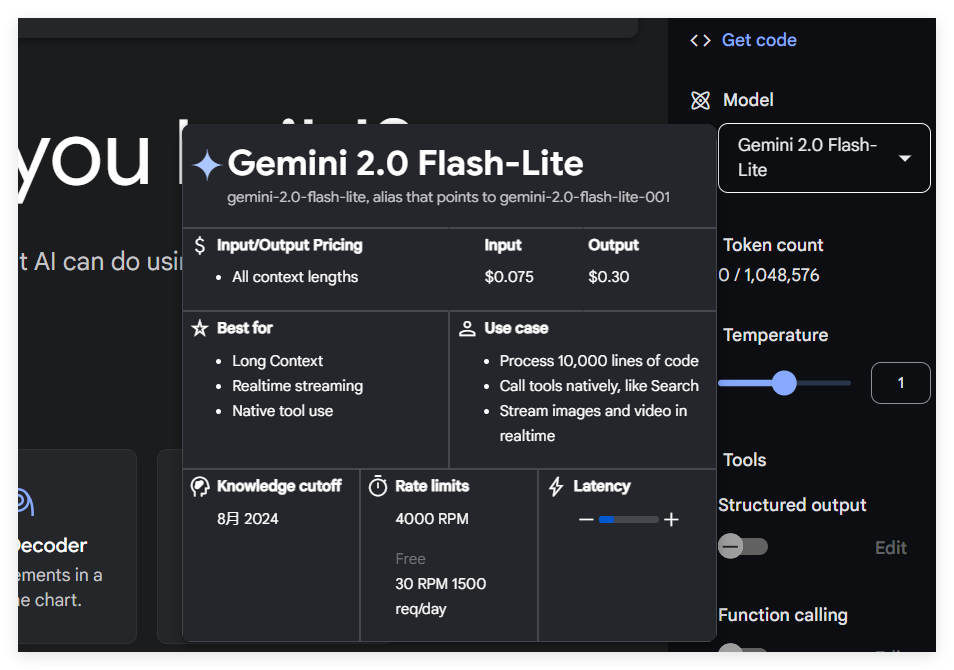Screen dimensions: 954x670
Task: Click the lightning bolt icon next to Latency
Action: click(556, 486)
